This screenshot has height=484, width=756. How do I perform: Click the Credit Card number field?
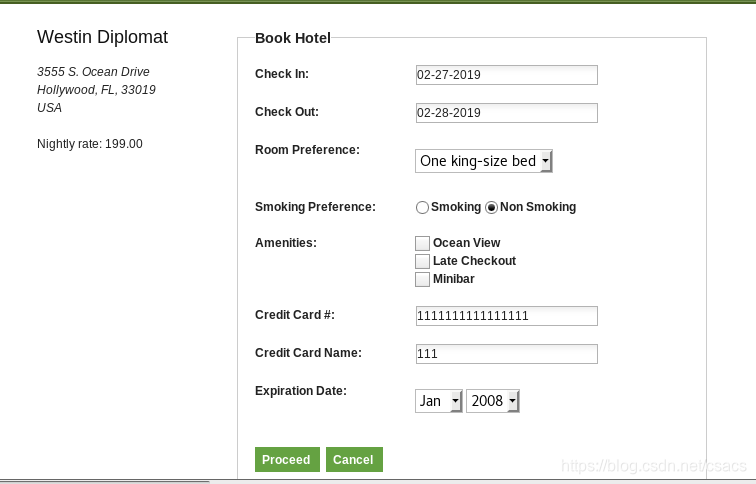506,316
